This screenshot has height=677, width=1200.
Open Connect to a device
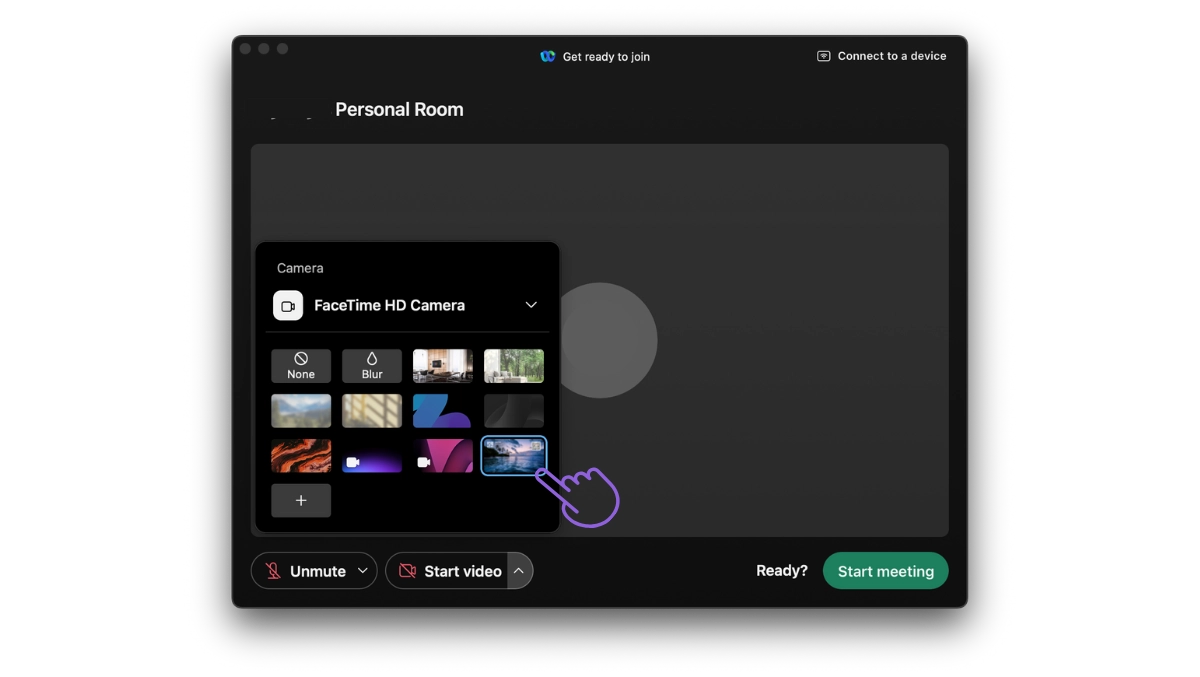pos(890,56)
